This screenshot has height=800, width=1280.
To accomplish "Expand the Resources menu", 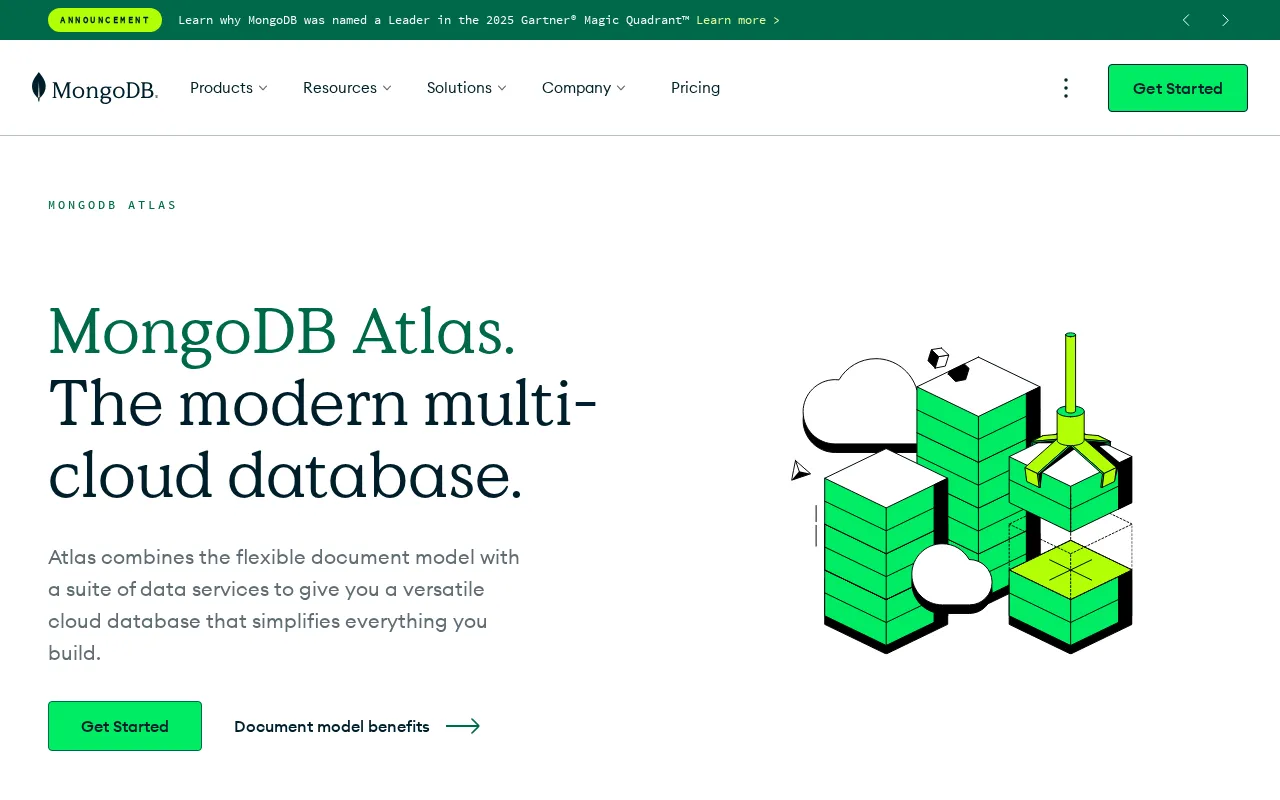I will pos(347,88).
